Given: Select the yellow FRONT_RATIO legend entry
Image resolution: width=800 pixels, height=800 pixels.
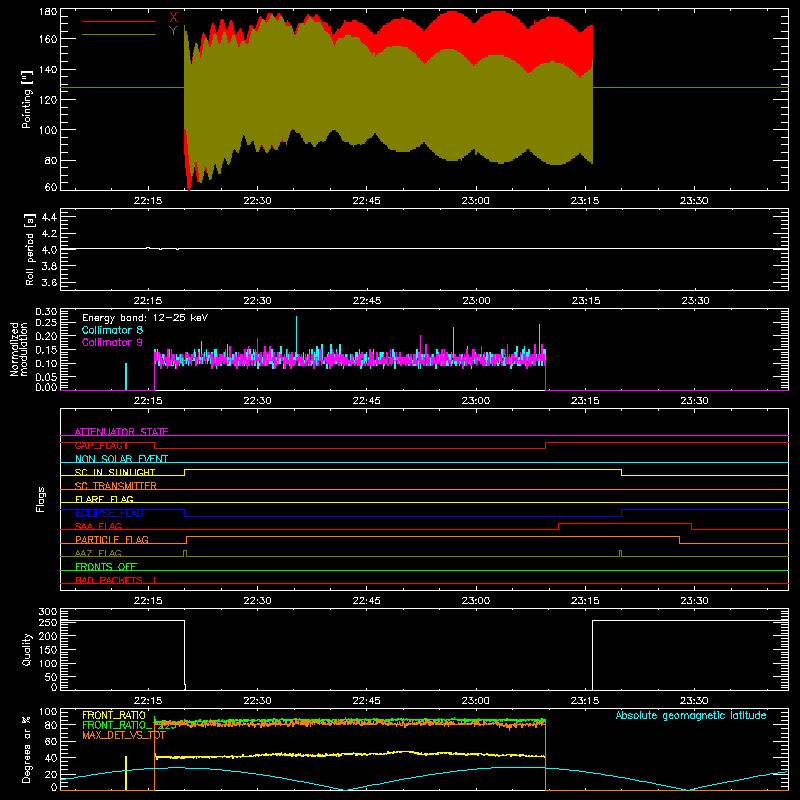Looking at the screenshot, I should (114, 715).
